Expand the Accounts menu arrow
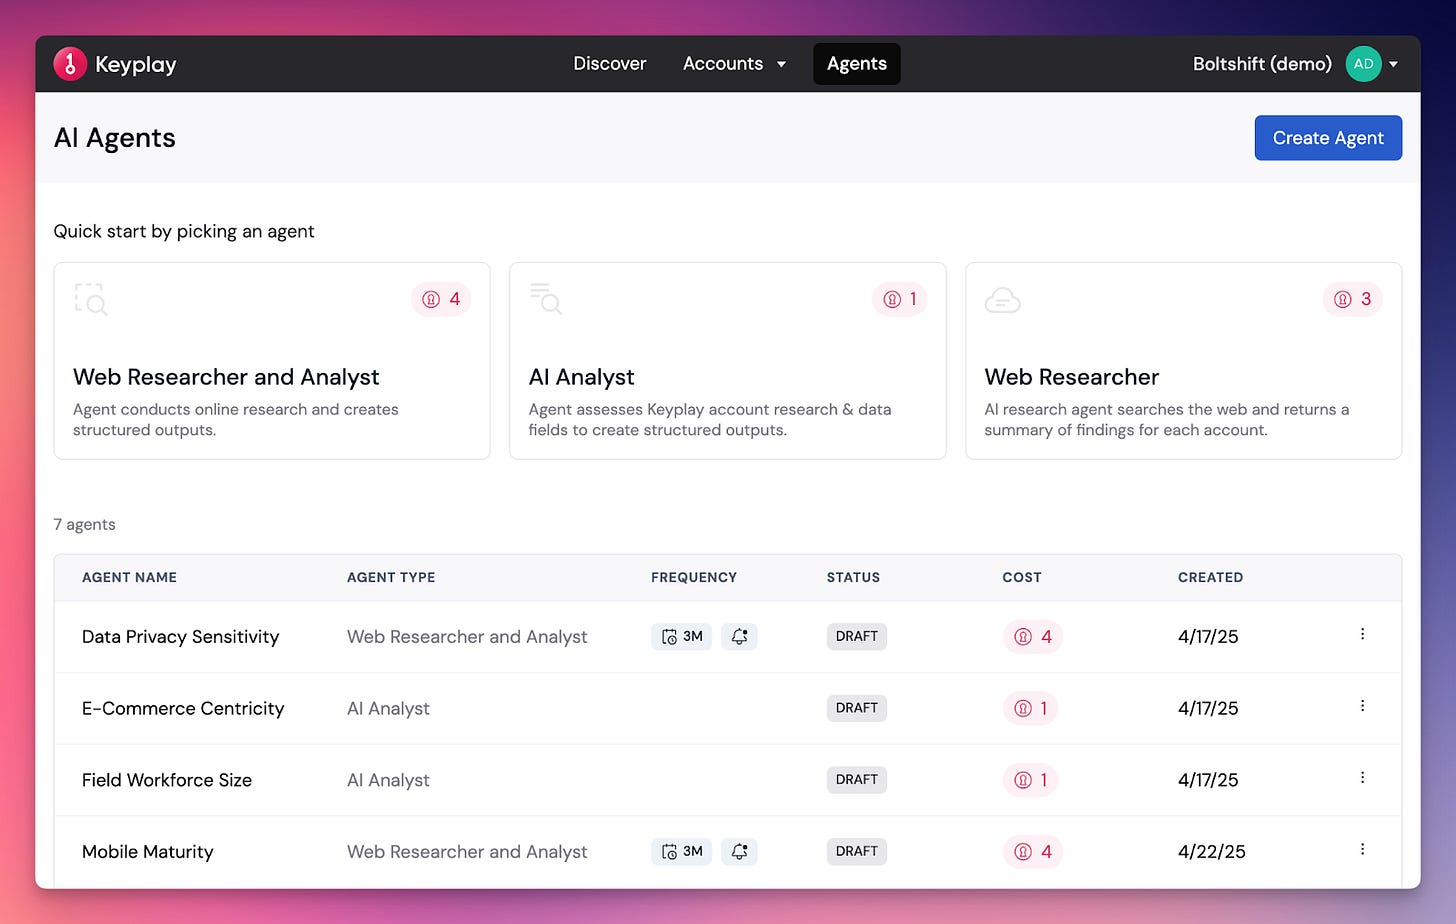Viewport: 1456px width, 924px height. (781, 65)
